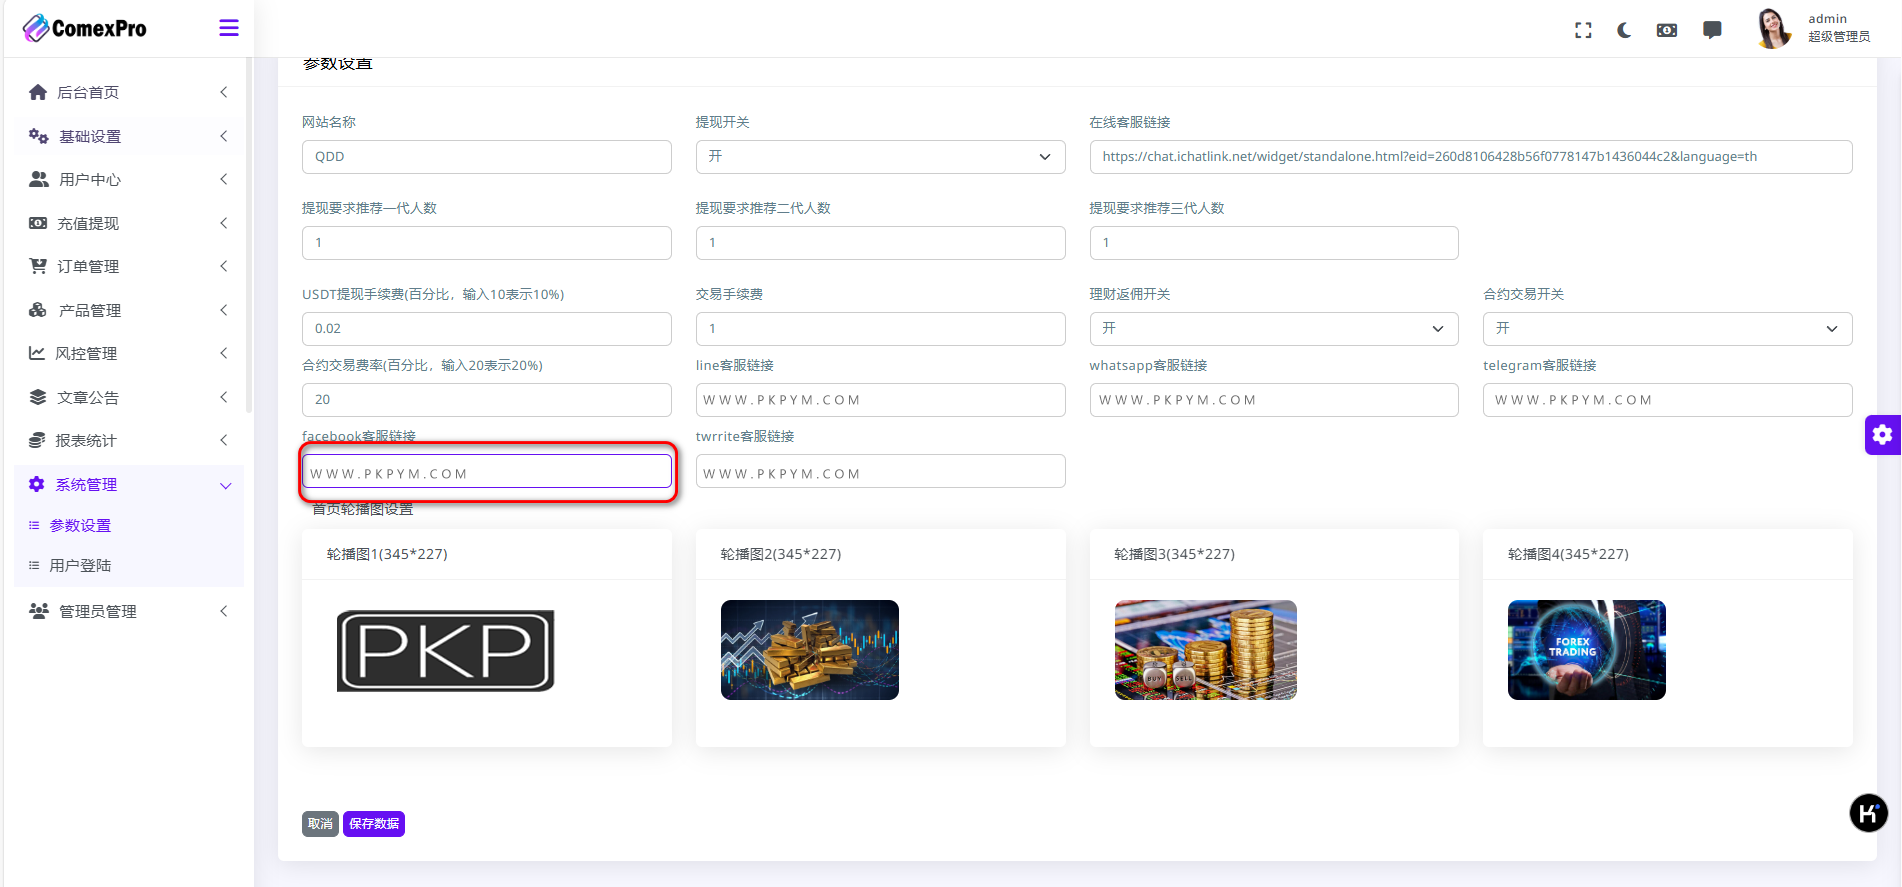The width and height of the screenshot is (1902, 887).
Task: Click the black round chat widget icon
Action: click(x=1868, y=813)
